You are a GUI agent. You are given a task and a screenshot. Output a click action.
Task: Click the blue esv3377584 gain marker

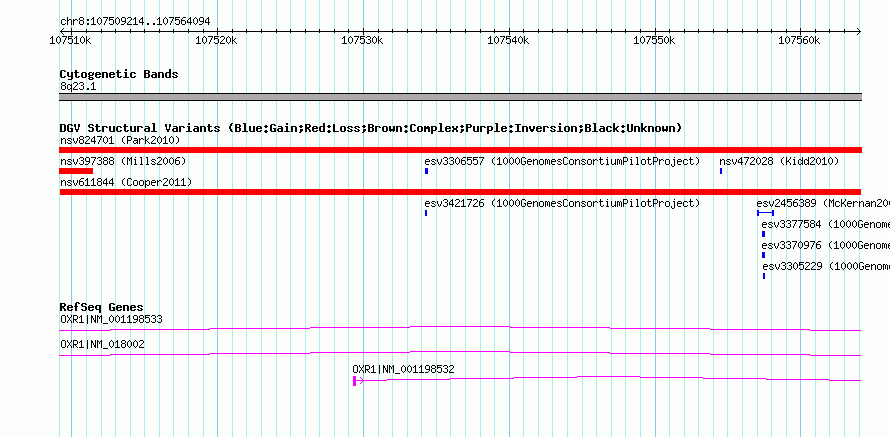tap(763, 234)
